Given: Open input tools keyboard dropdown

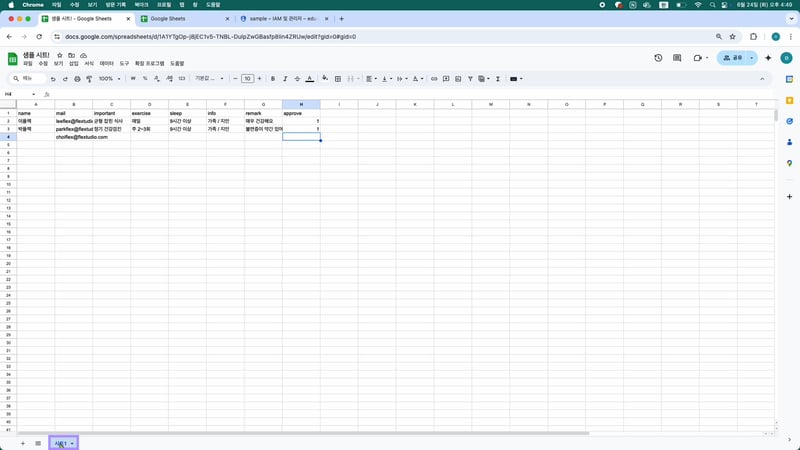Looking at the screenshot, I should coord(516,79).
